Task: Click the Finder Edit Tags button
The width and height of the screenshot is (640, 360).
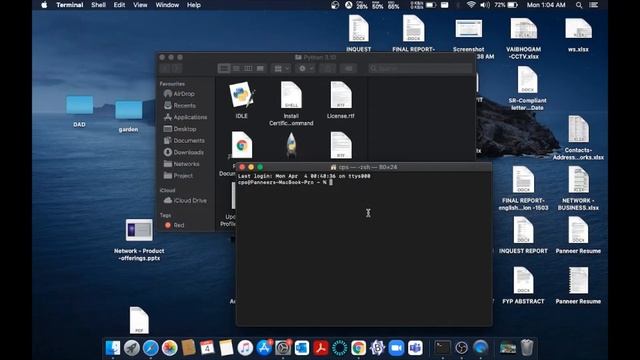Action: [349, 68]
